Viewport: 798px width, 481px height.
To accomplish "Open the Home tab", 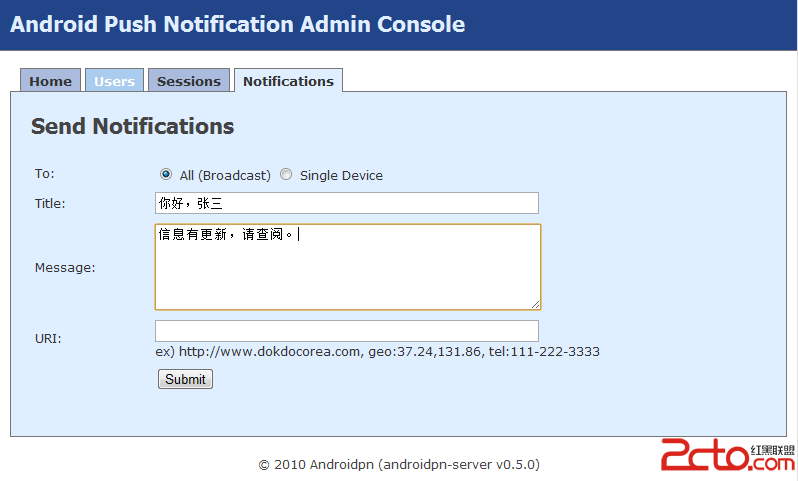I will click(50, 81).
